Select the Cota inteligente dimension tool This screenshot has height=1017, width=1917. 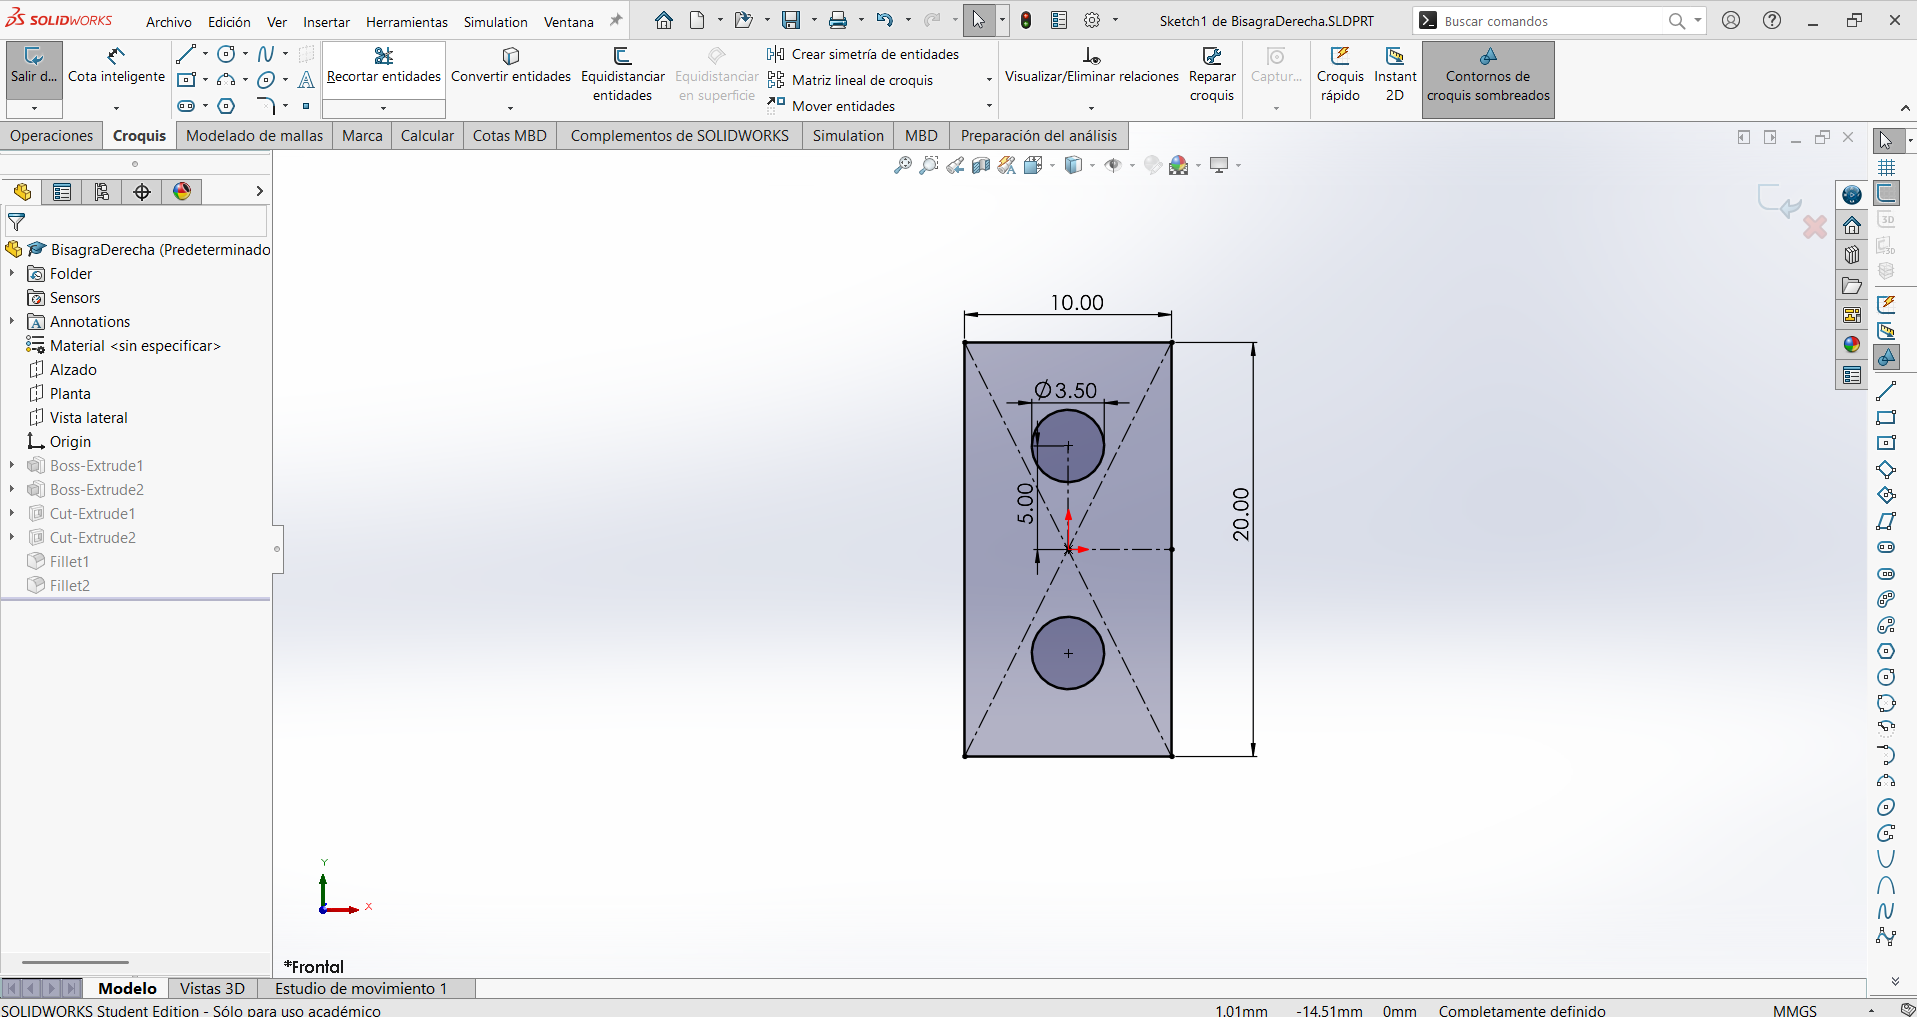tap(116, 66)
